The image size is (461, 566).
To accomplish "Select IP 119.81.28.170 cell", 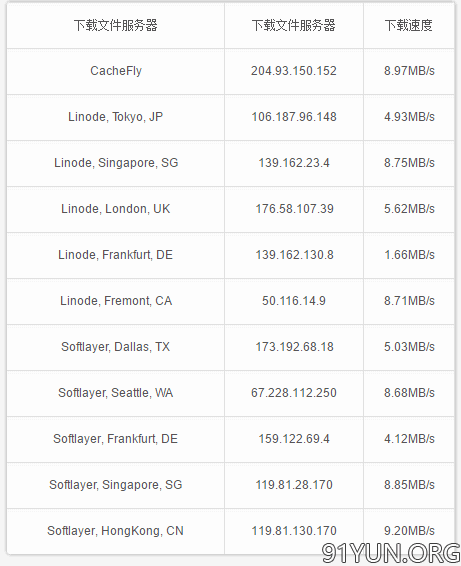I will (x=294, y=485).
